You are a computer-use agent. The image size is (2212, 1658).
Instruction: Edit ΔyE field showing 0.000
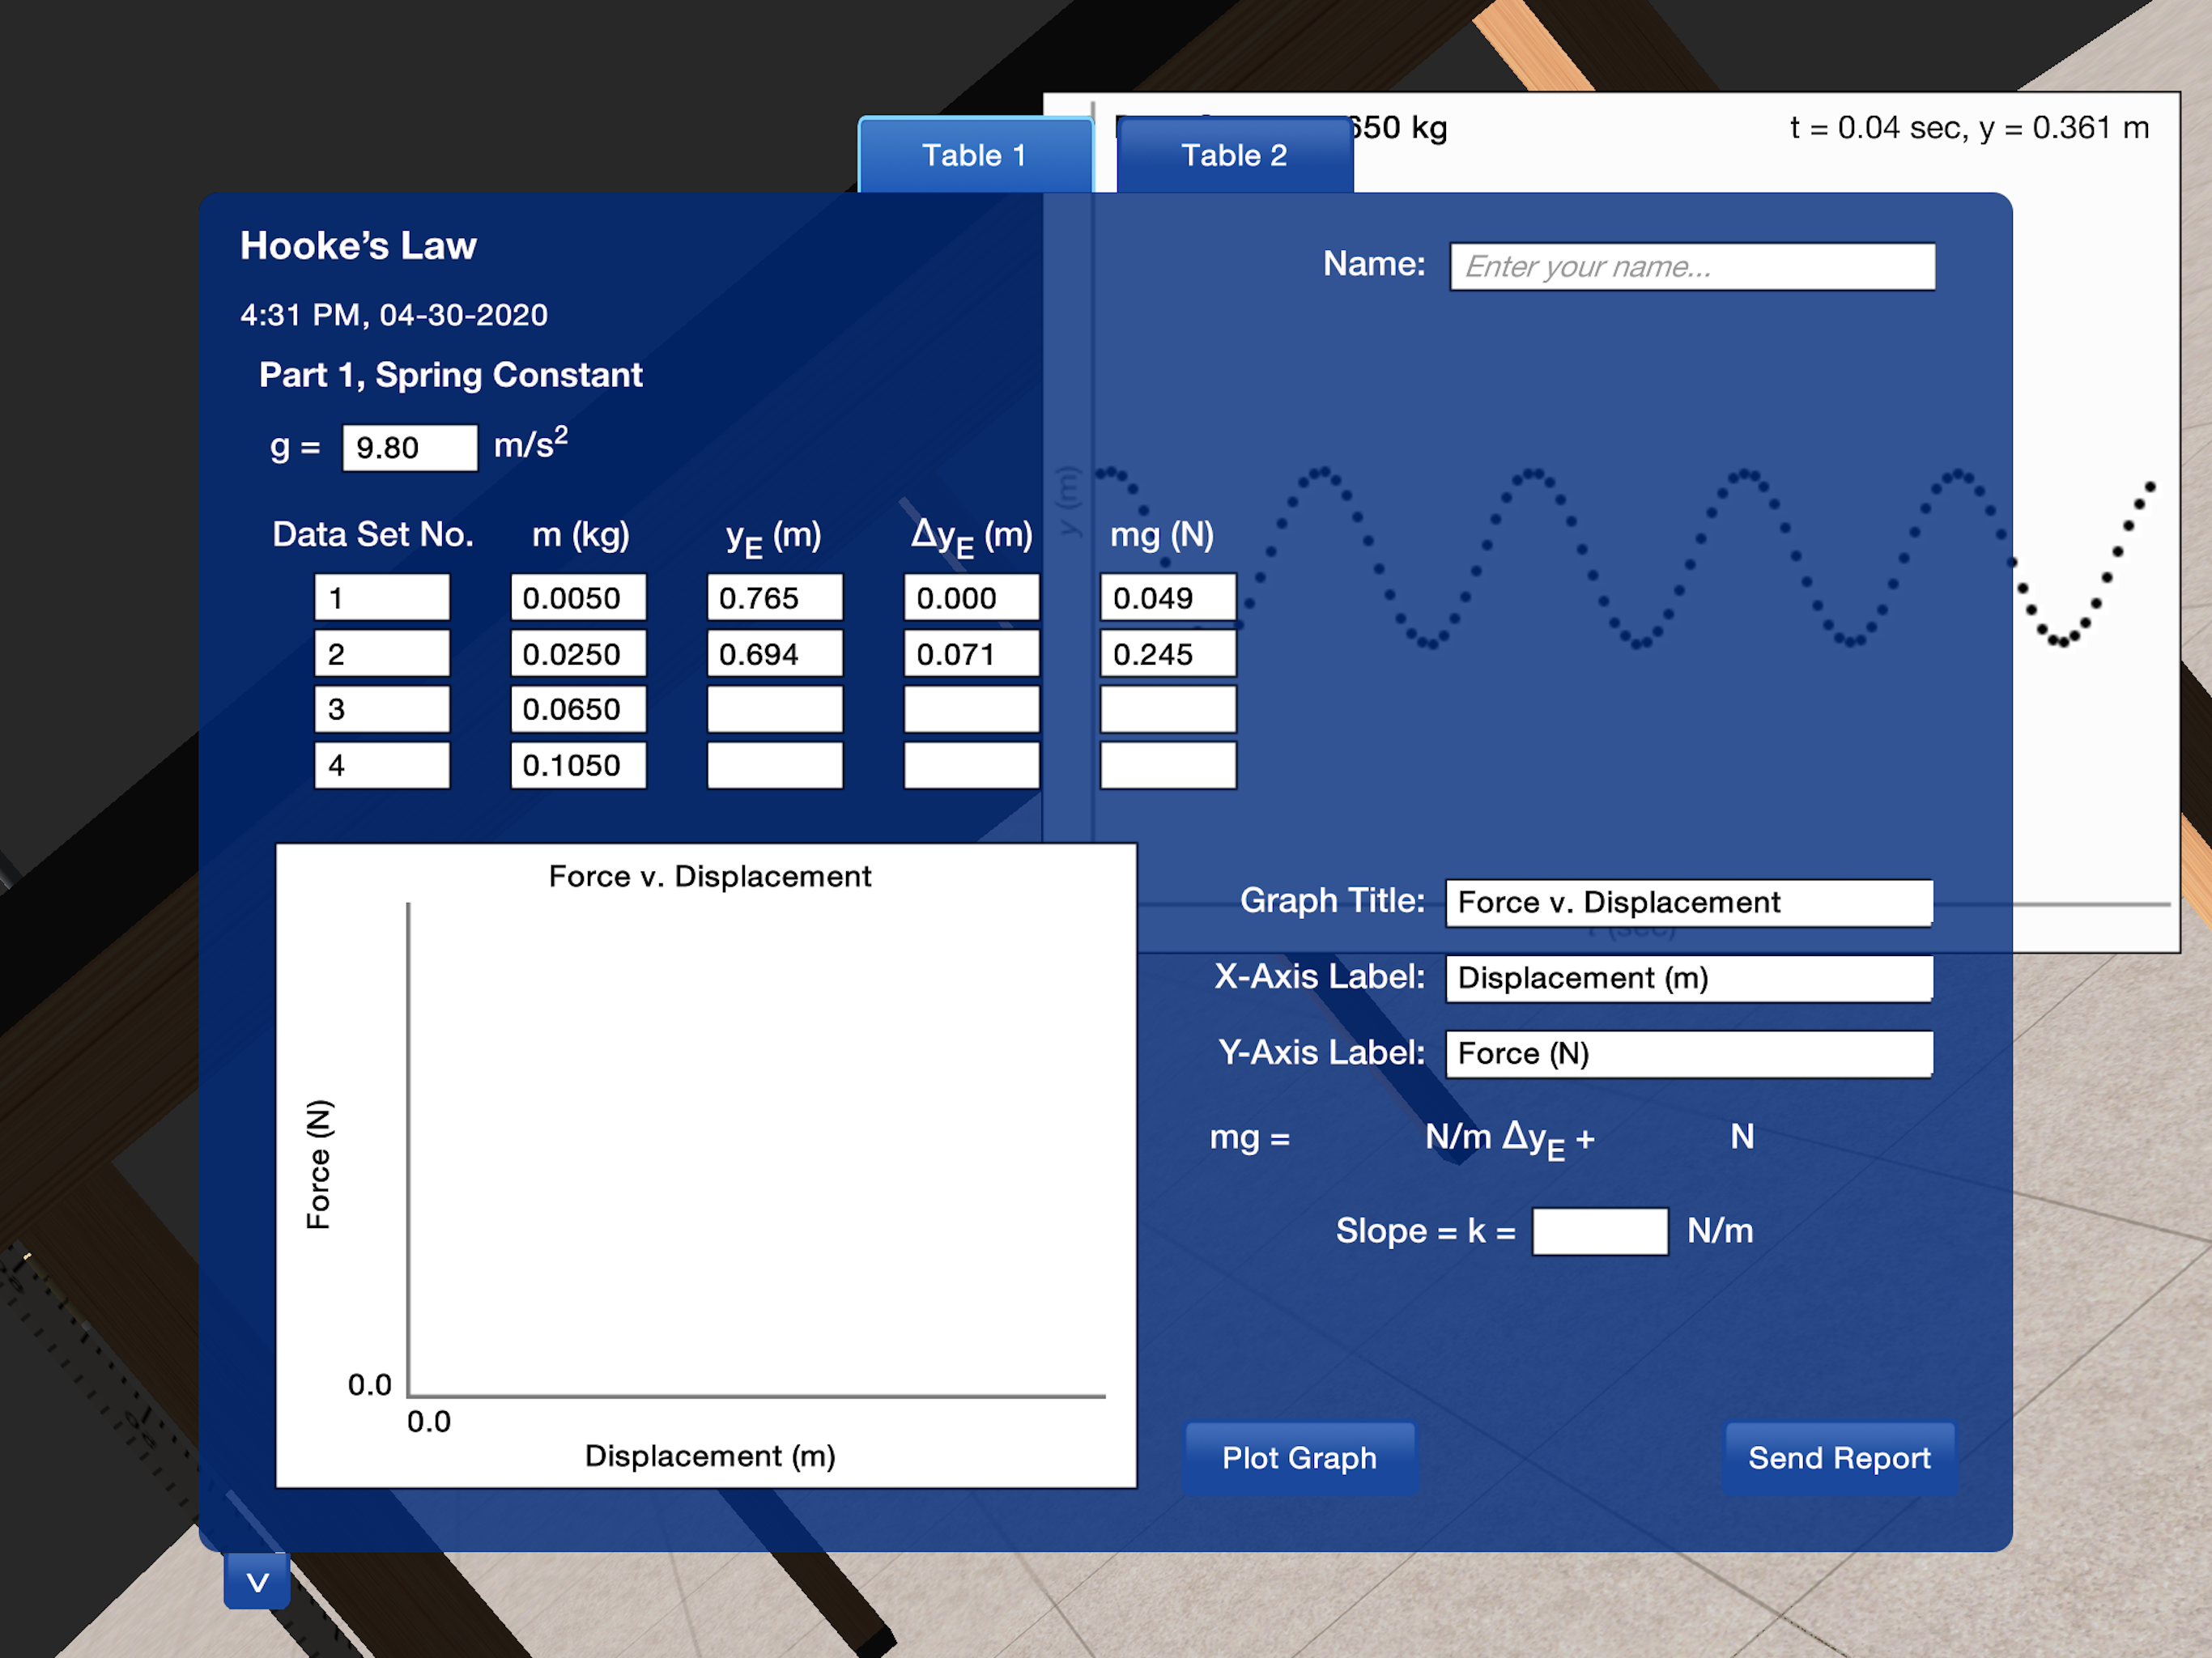coord(972,597)
